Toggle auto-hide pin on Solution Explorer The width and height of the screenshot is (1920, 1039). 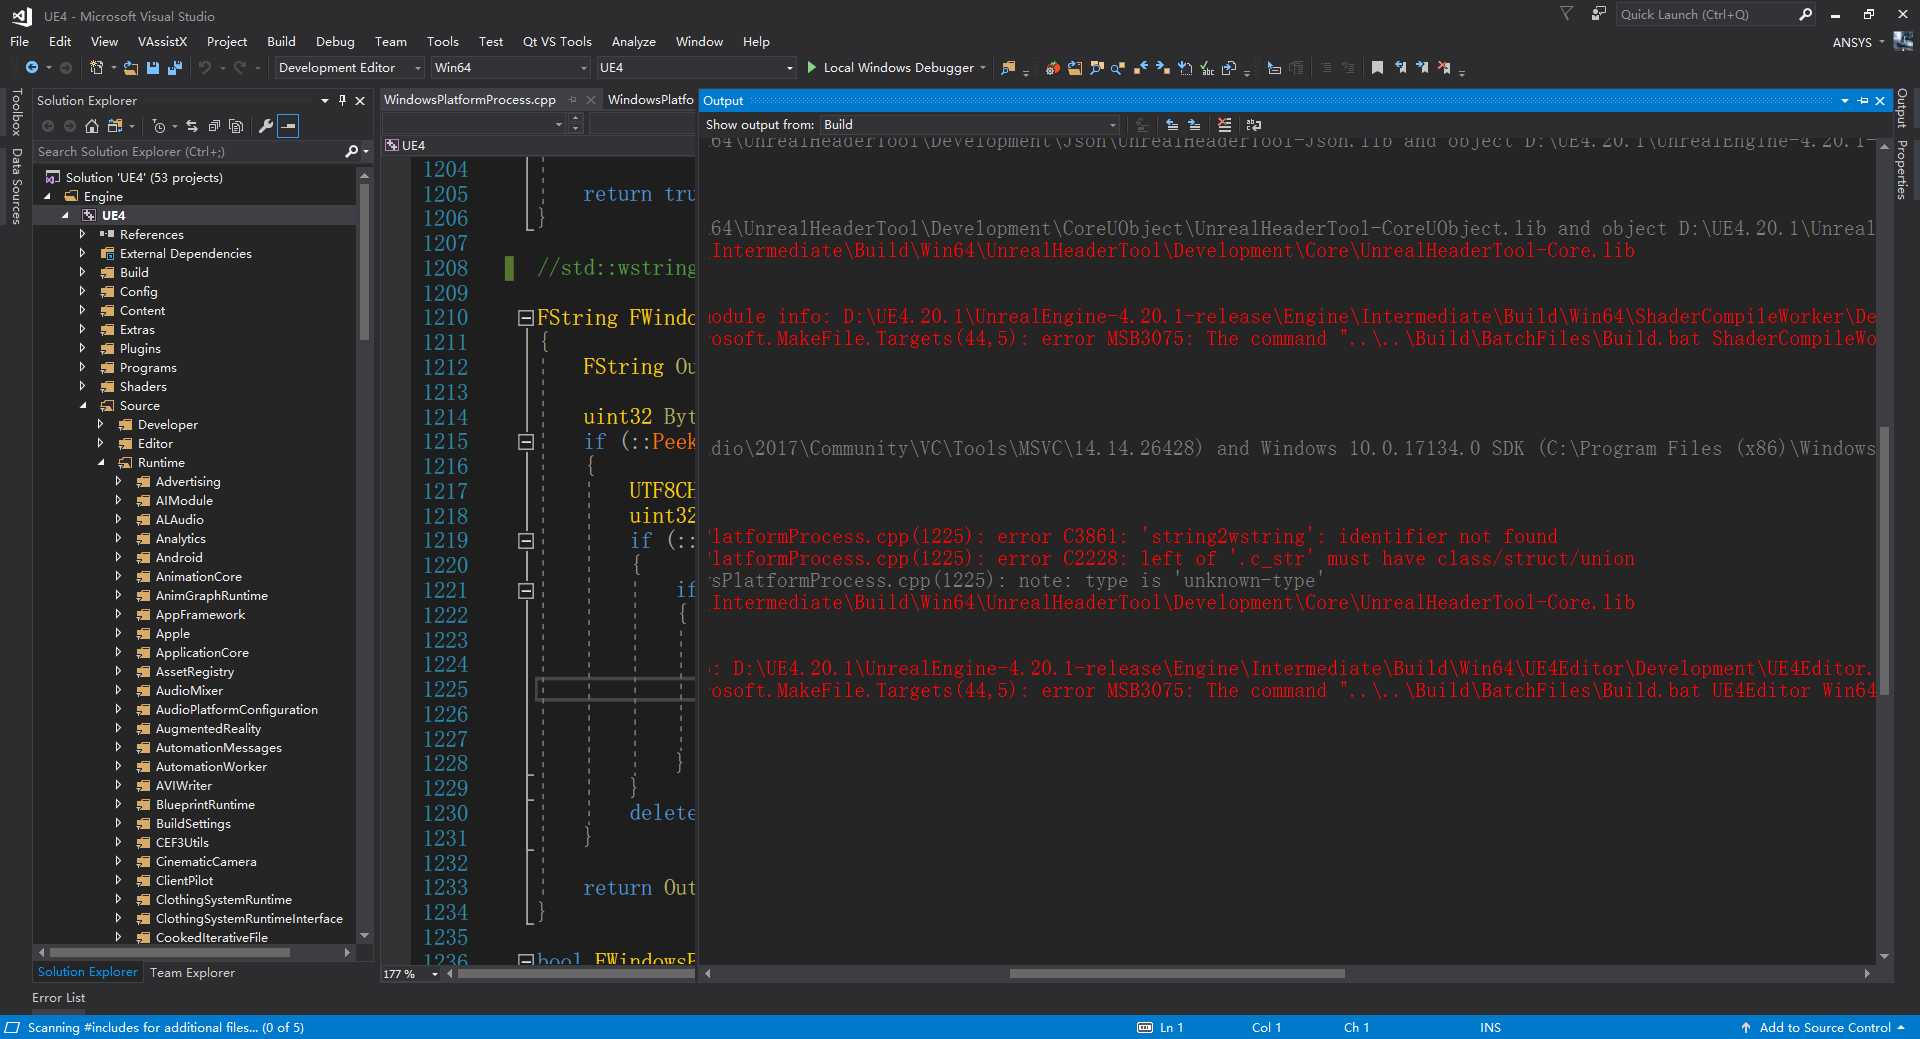click(x=343, y=101)
